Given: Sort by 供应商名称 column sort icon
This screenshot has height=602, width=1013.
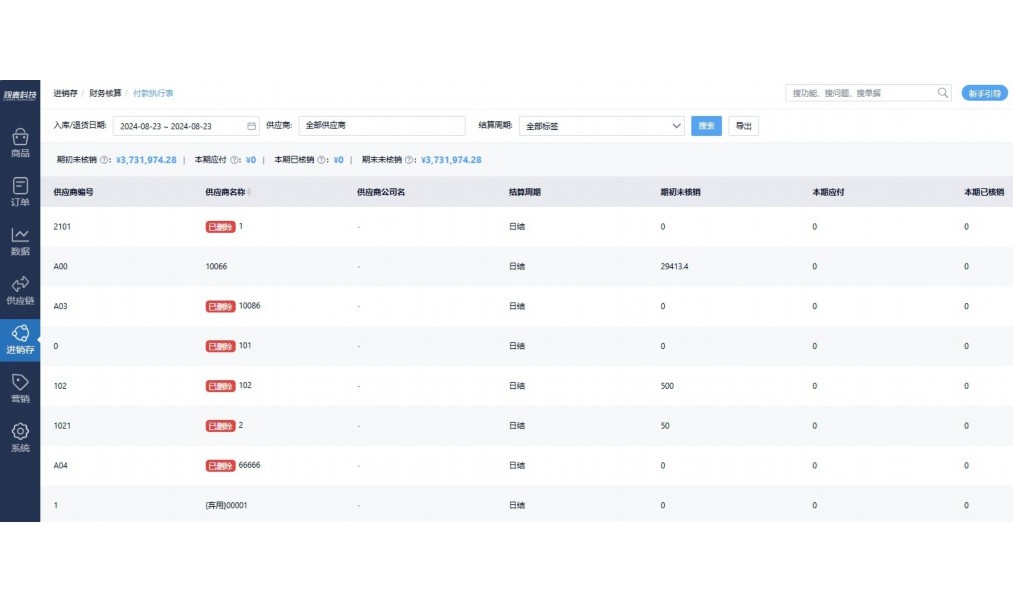Looking at the screenshot, I should click(x=249, y=192).
